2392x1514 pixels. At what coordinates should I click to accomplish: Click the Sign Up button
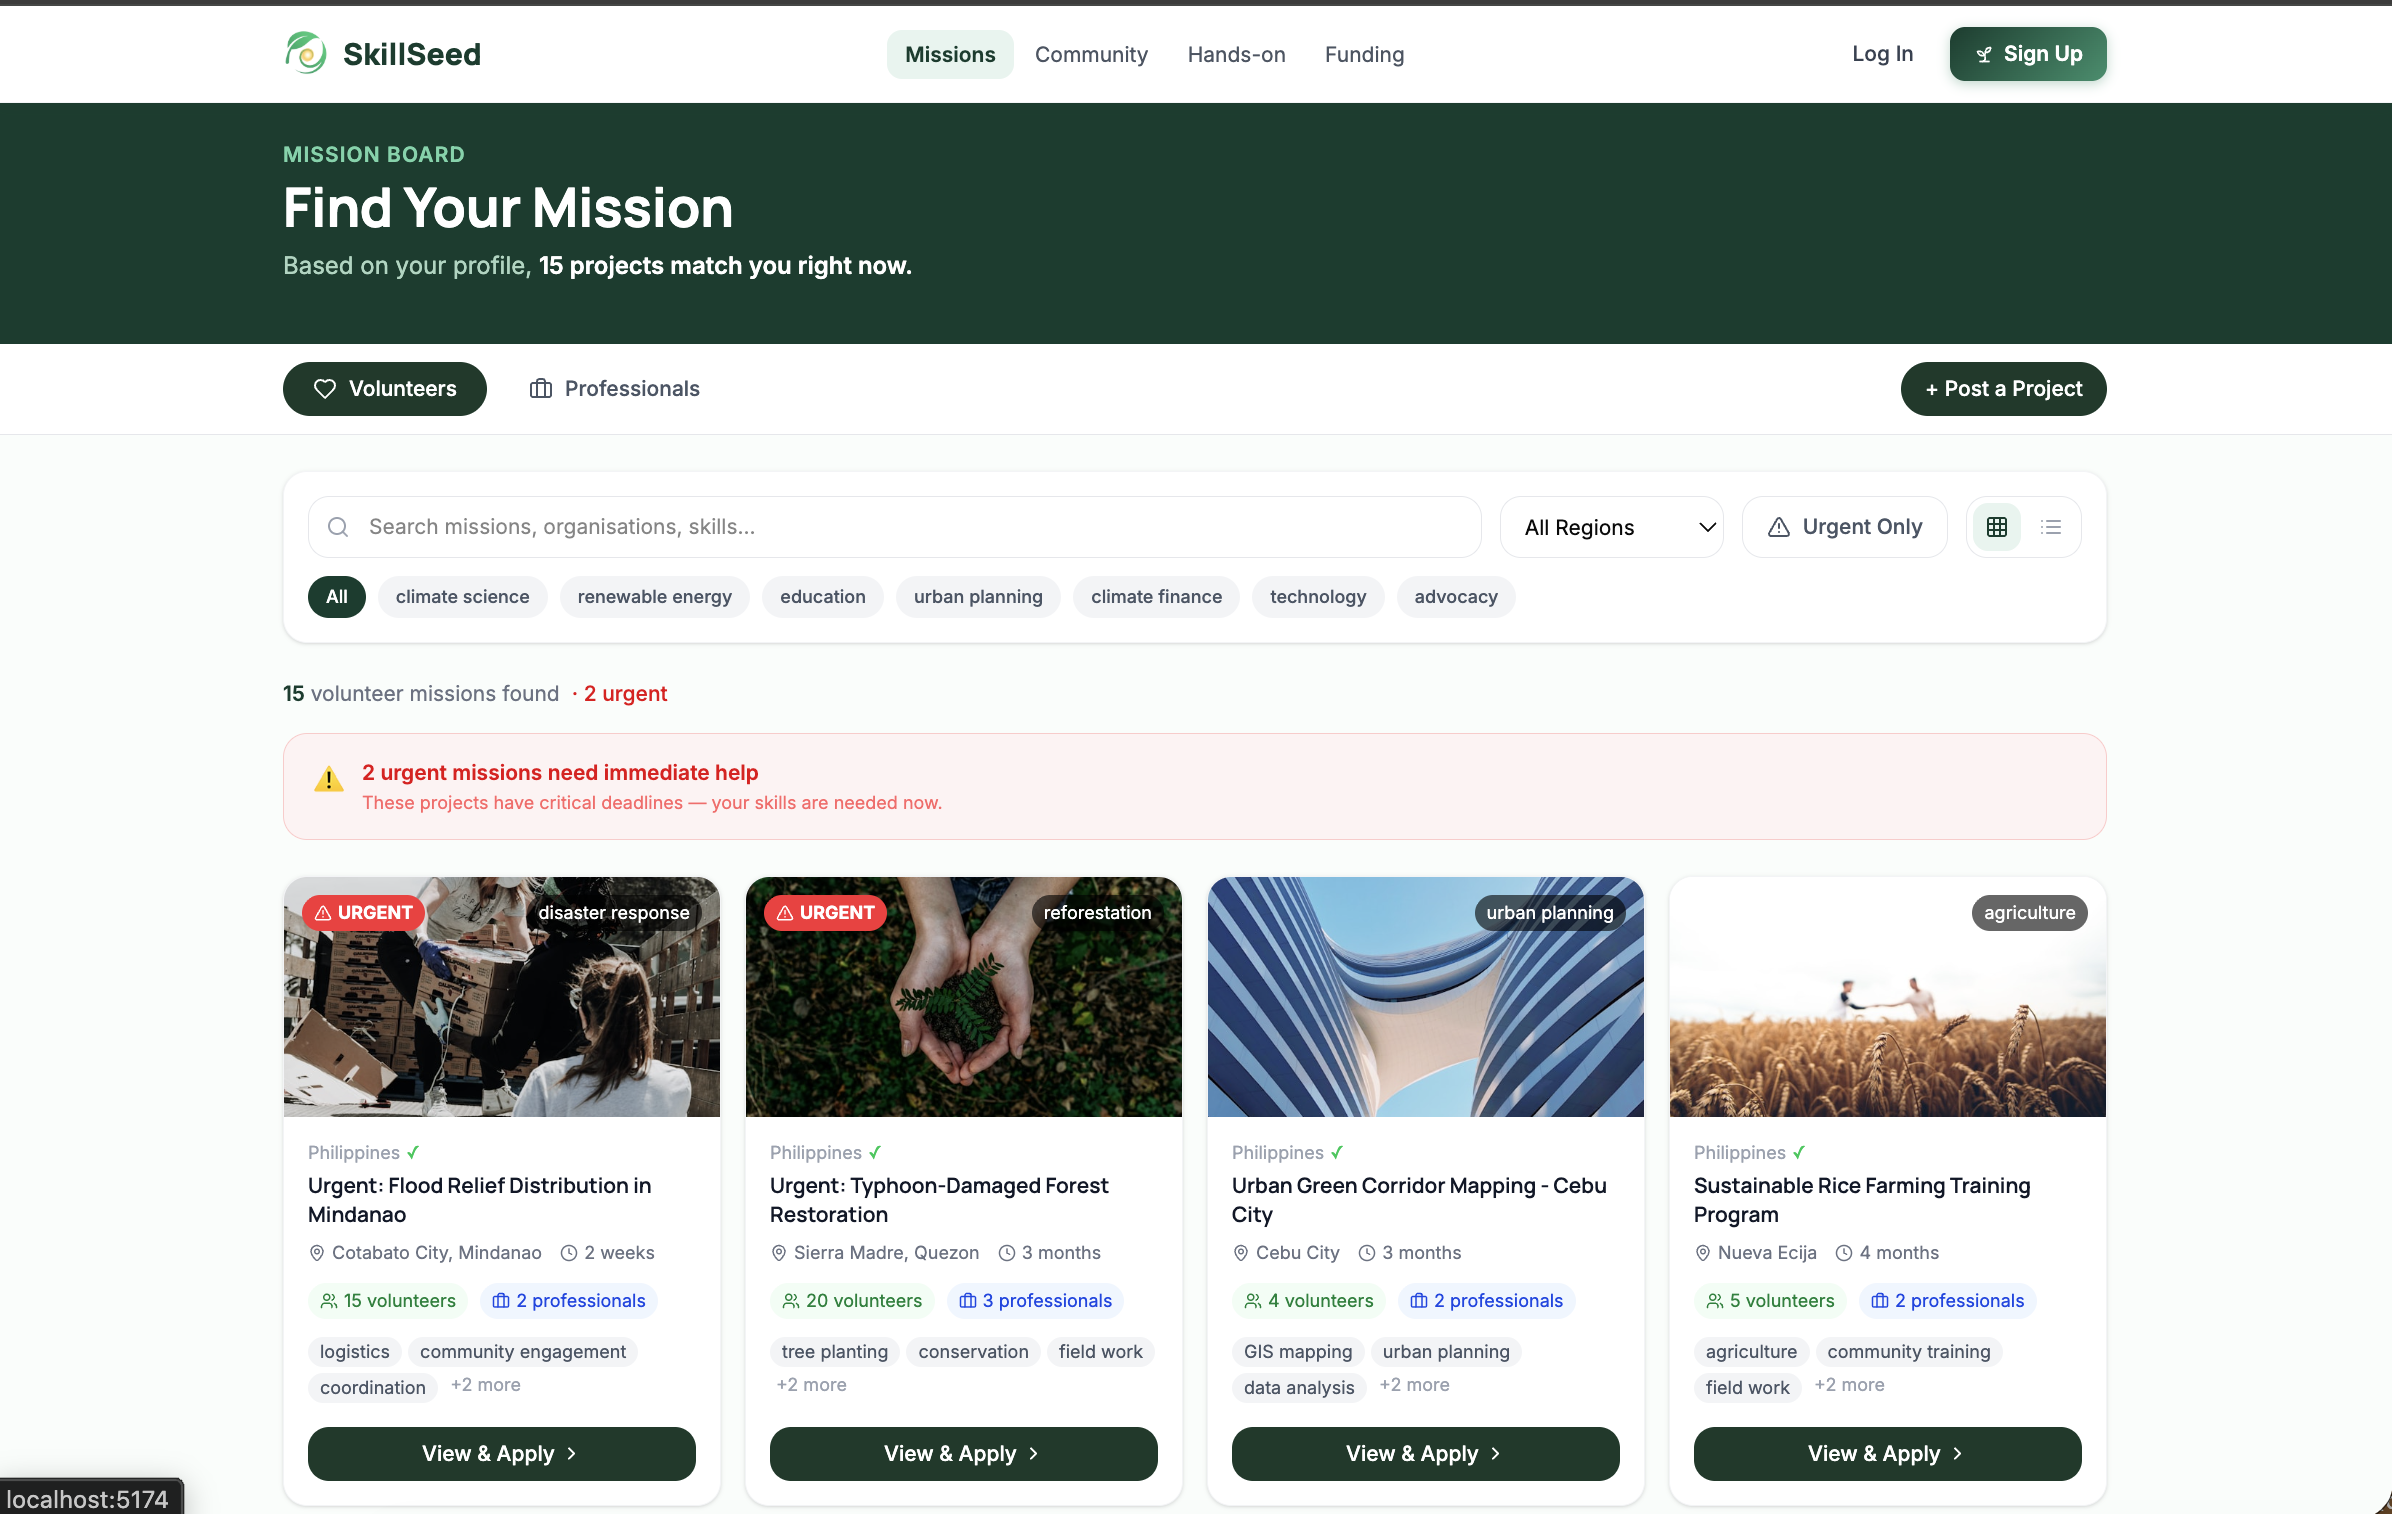(x=2028, y=54)
